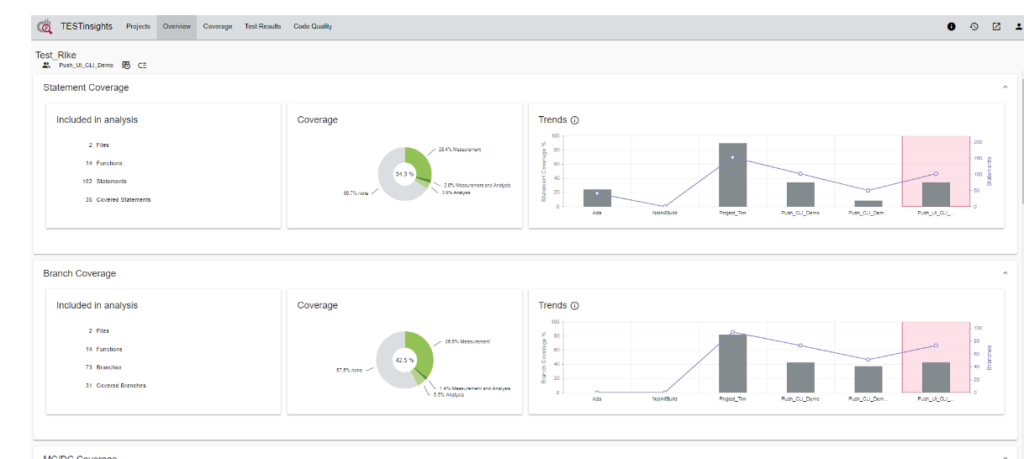Click the 69.7% none label
The image size is (1024, 459).
(357, 193)
